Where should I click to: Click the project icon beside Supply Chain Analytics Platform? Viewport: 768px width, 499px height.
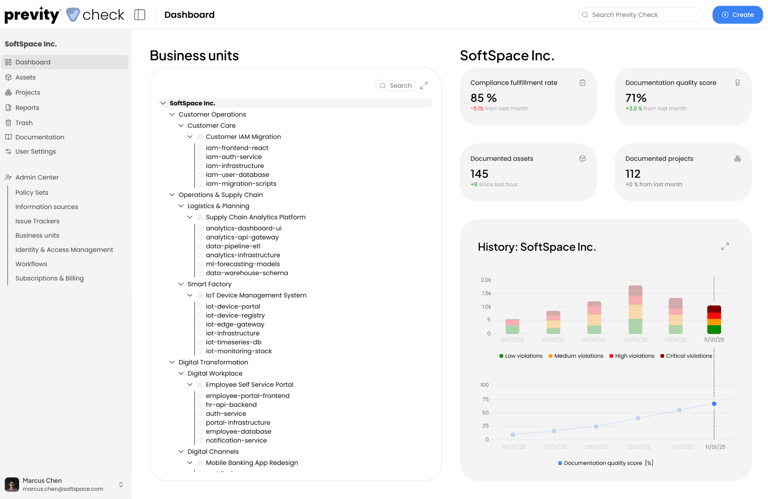click(200, 217)
